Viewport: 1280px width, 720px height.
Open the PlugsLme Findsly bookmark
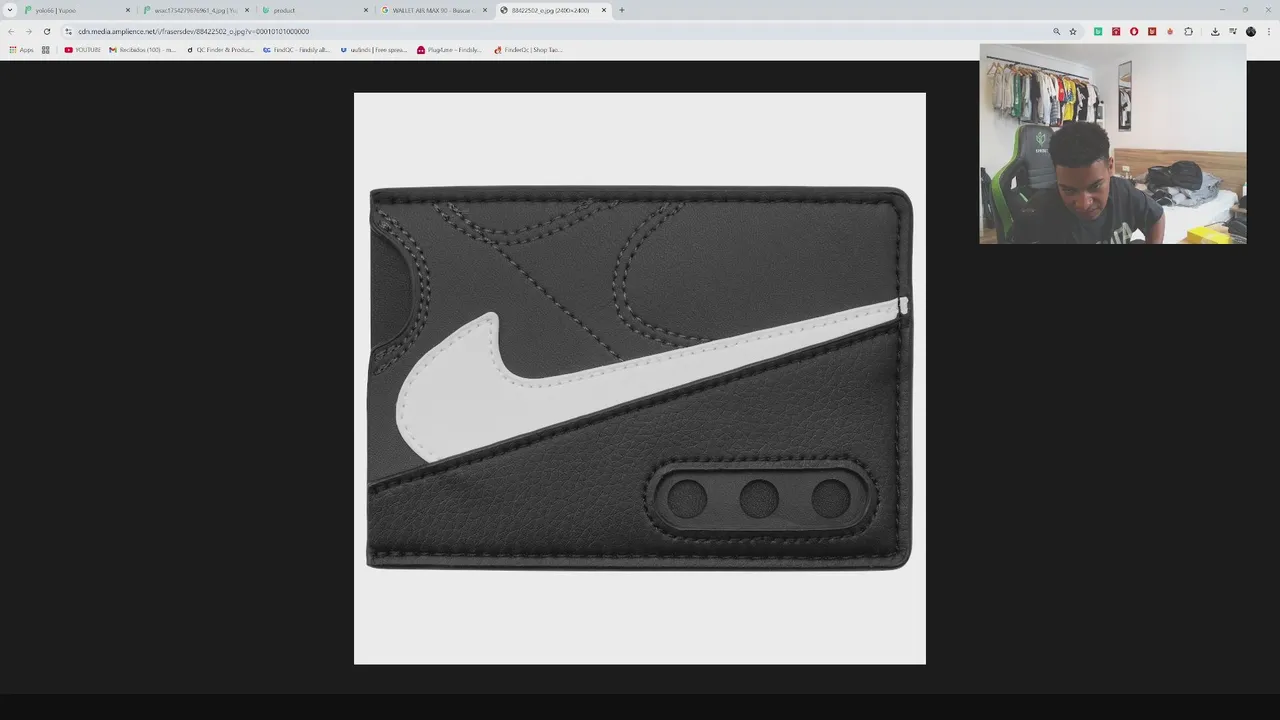[x=449, y=49]
